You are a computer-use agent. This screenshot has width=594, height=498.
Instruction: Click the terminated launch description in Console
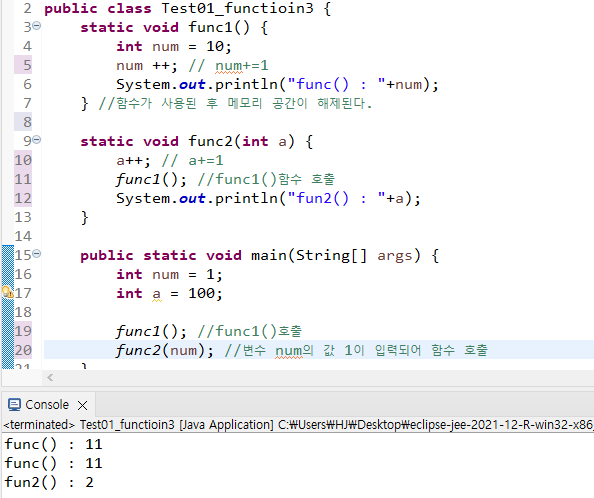[298, 425]
